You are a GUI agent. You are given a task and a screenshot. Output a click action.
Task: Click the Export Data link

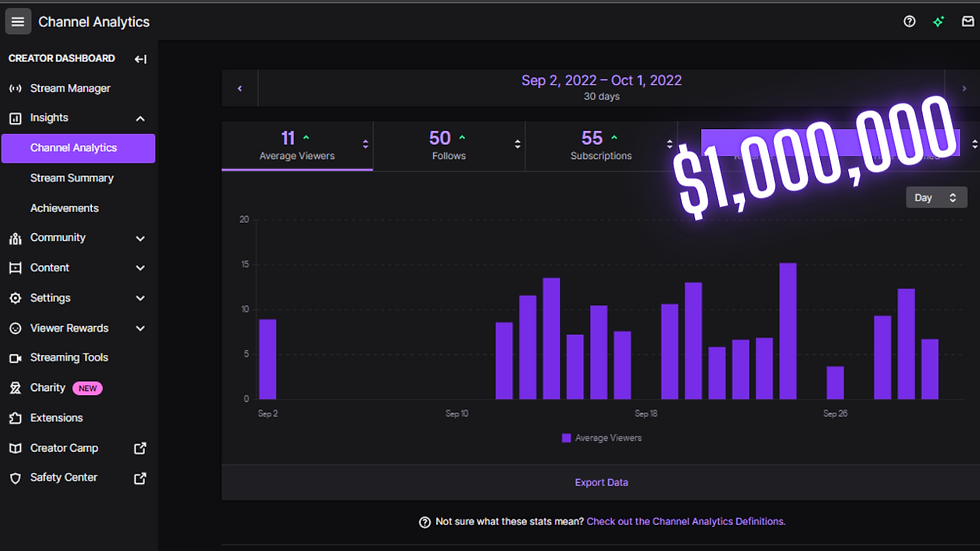(601, 482)
